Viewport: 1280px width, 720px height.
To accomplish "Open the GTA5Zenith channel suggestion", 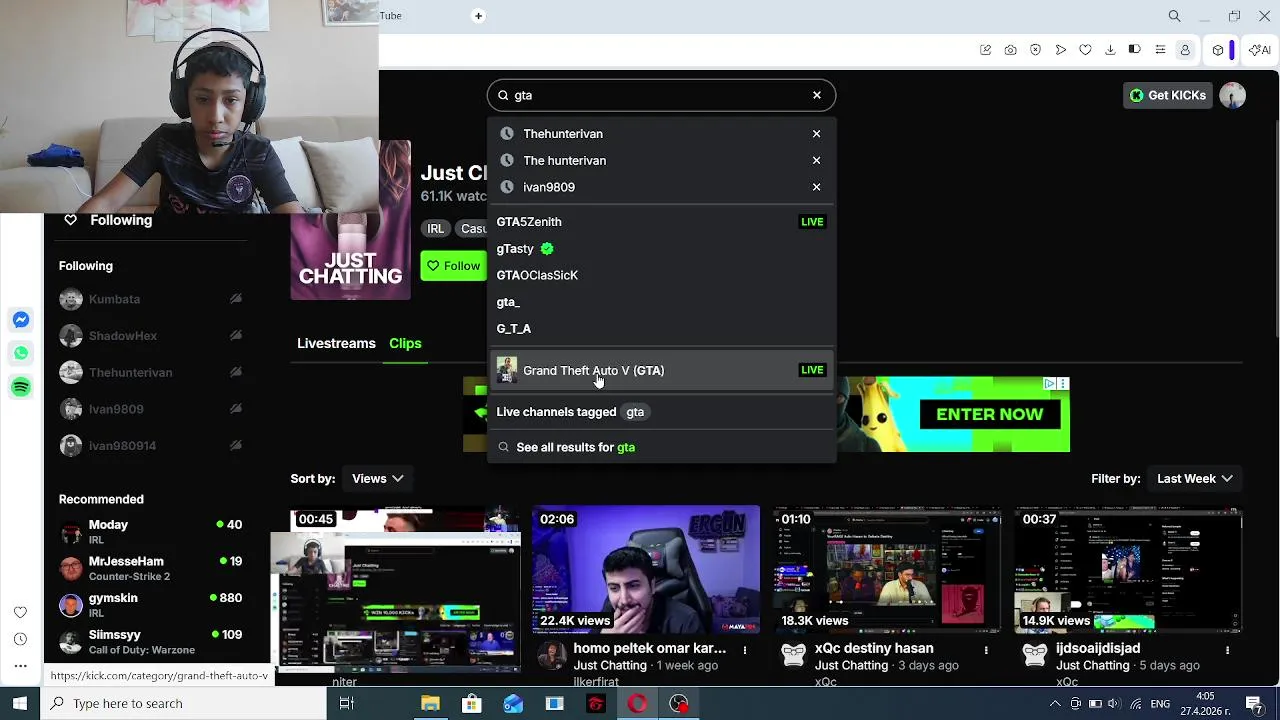I will 661,222.
